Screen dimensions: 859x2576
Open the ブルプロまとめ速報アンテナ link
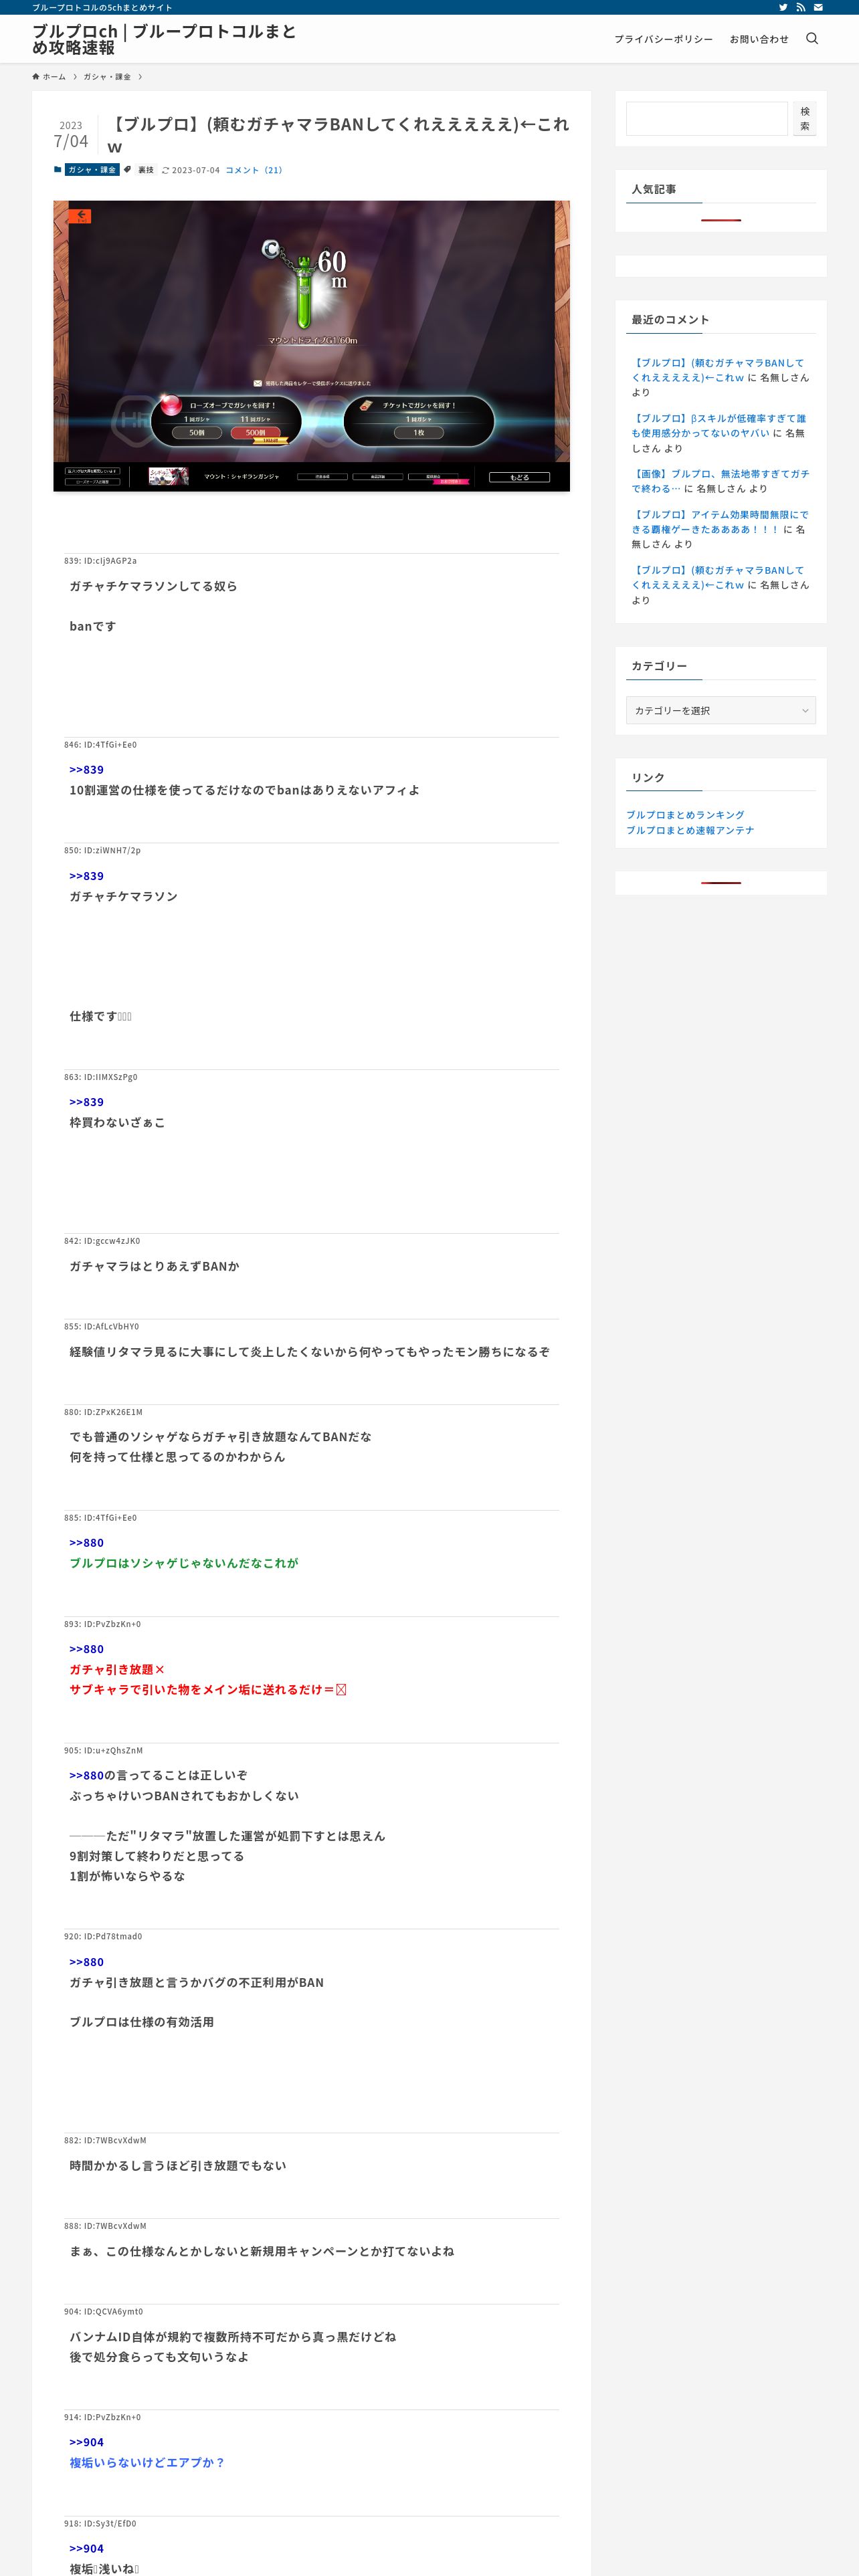pyautogui.click(x=690, y=830)
